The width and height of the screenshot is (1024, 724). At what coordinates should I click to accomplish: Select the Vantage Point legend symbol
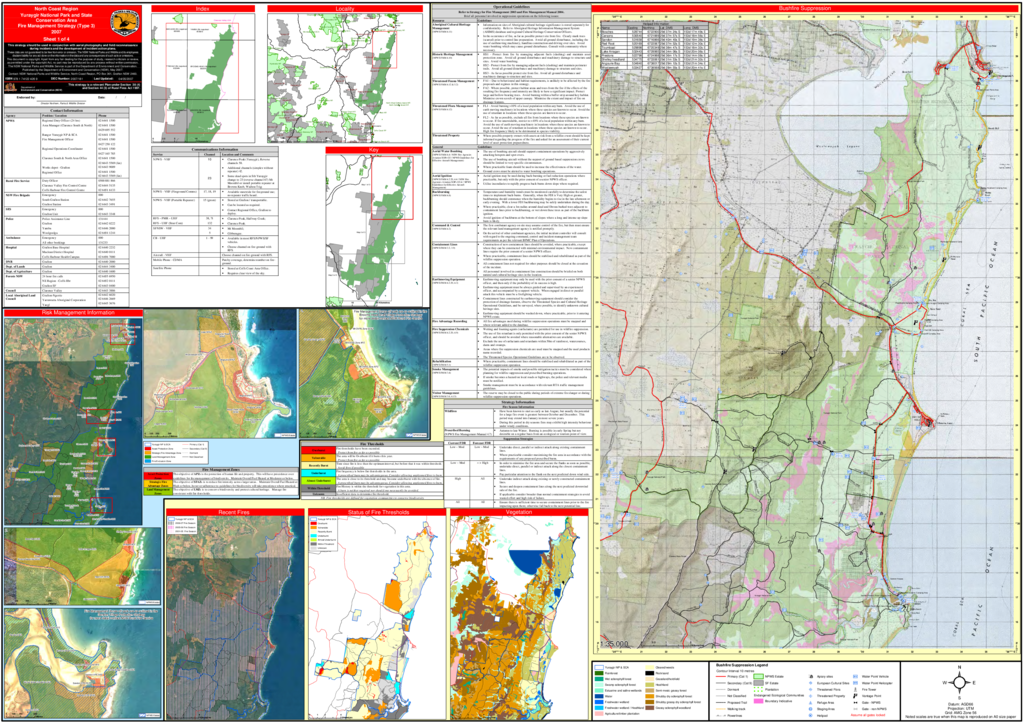pos(856,696)
